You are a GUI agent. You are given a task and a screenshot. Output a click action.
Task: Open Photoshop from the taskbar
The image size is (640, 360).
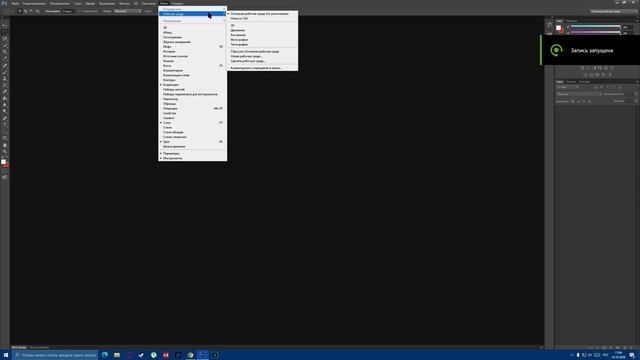(203, 355)
